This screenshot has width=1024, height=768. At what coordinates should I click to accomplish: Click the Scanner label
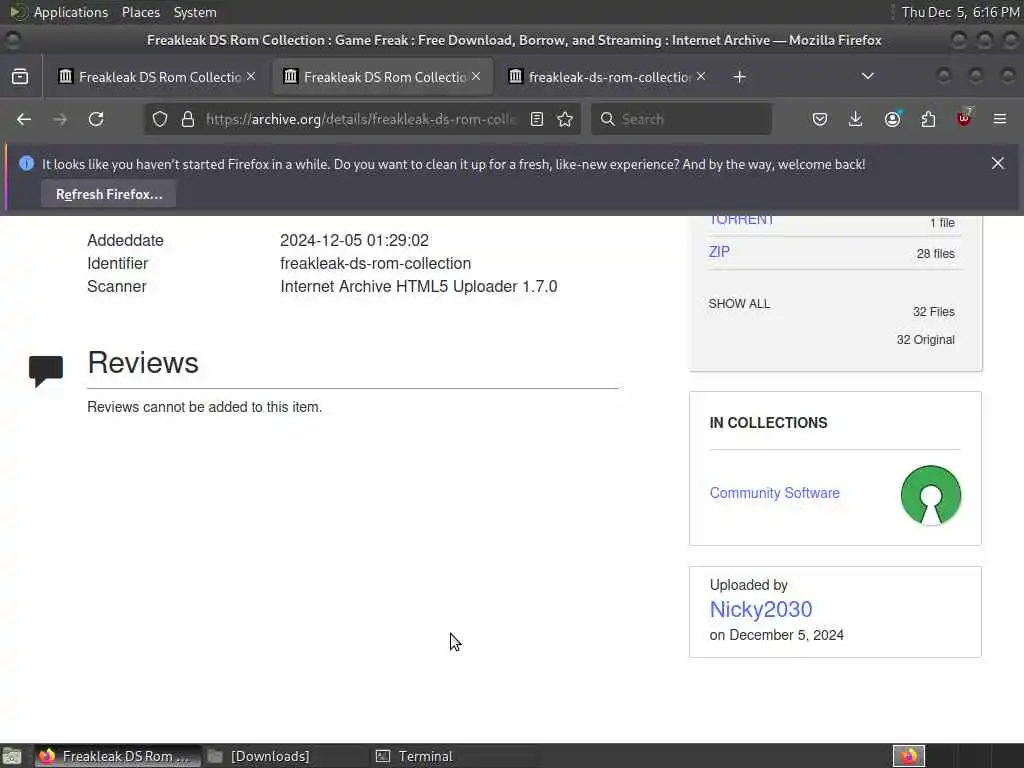[x=117, y=287]
